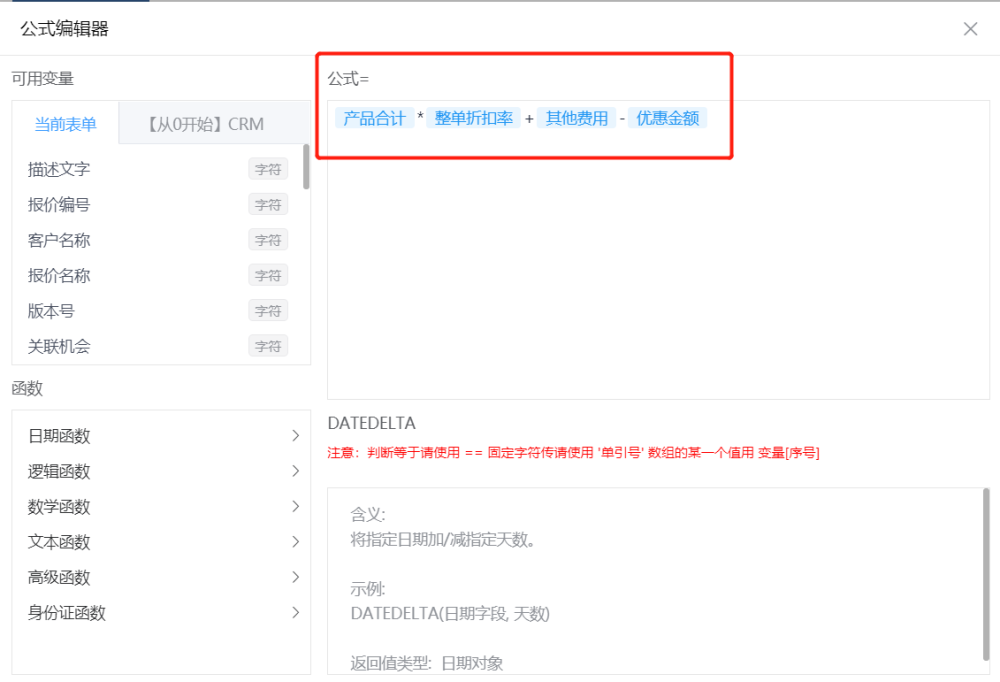Click the 字符 type badge beside 描述文字

coord(267,168)
